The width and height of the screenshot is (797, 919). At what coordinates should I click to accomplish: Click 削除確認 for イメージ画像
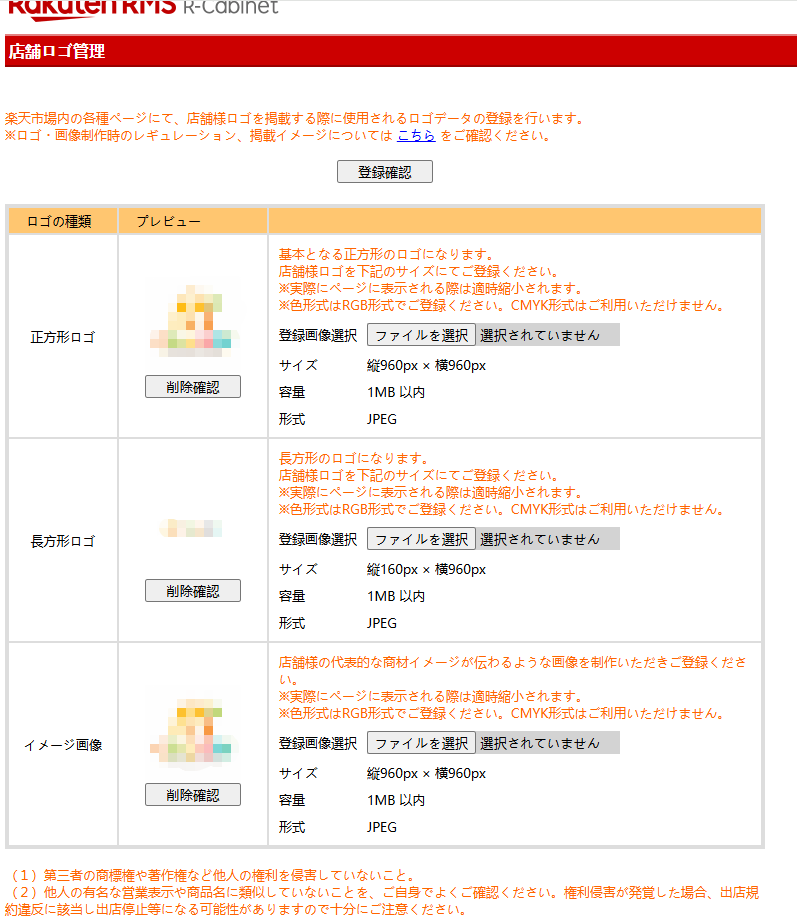point(193,795)
